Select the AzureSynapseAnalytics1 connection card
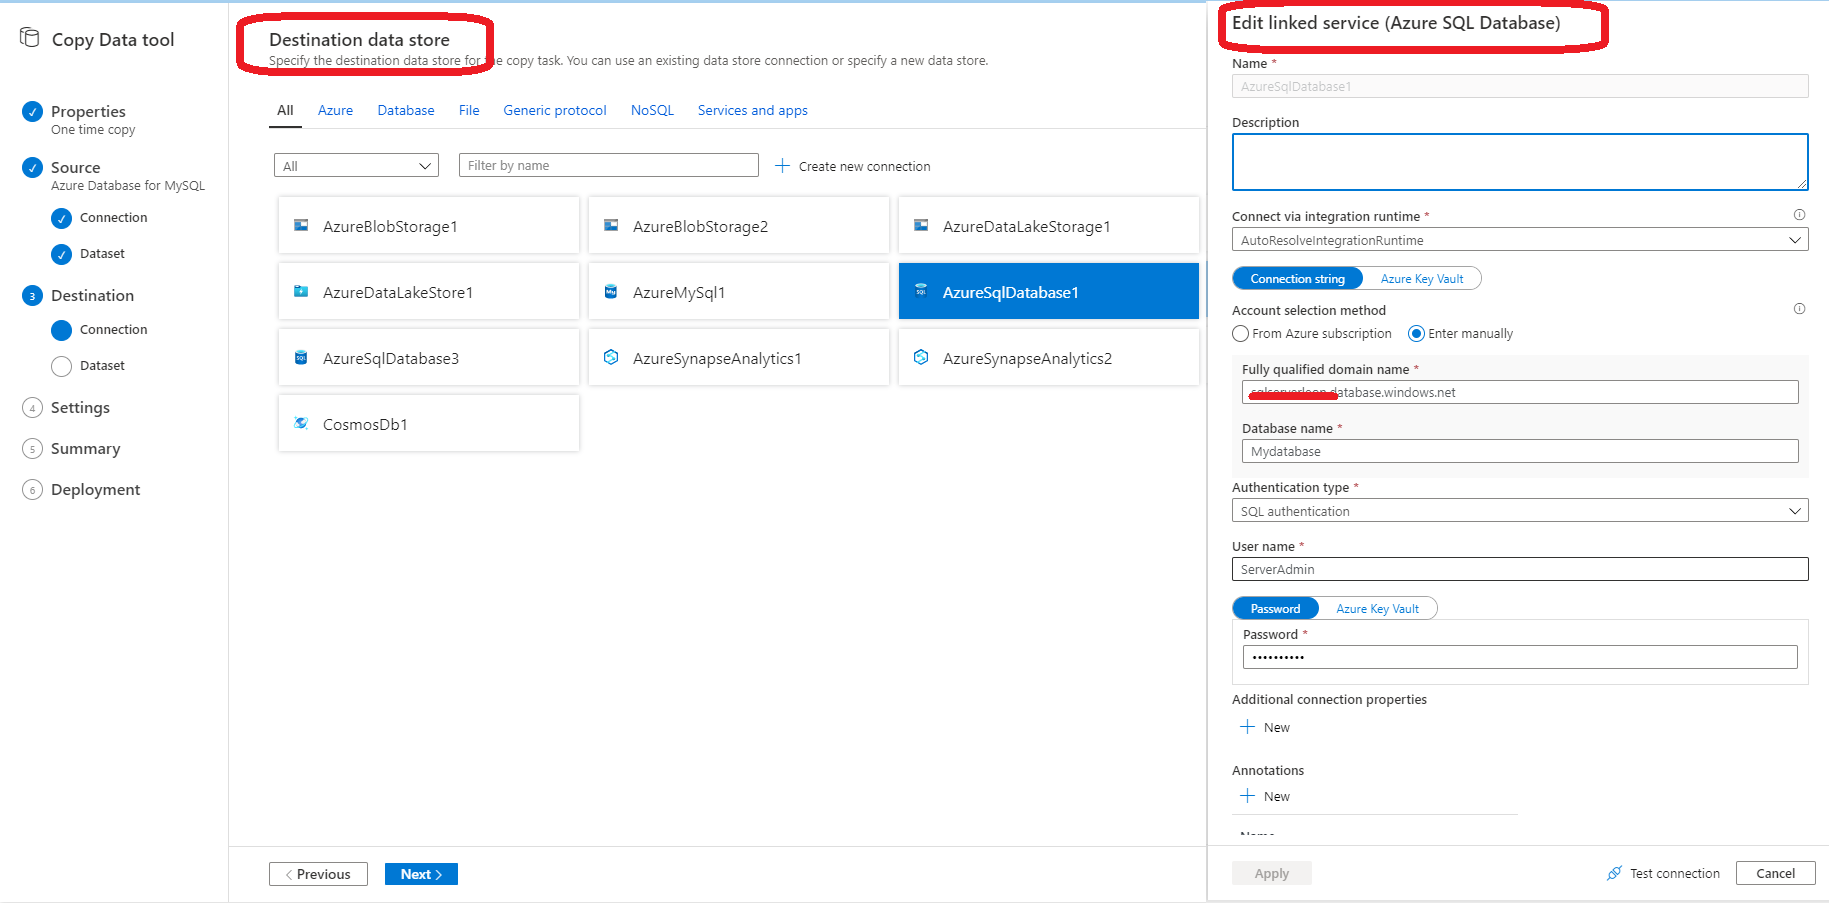Image resolution: width=1829 pixels, height=903 pixels. [739, 358]
